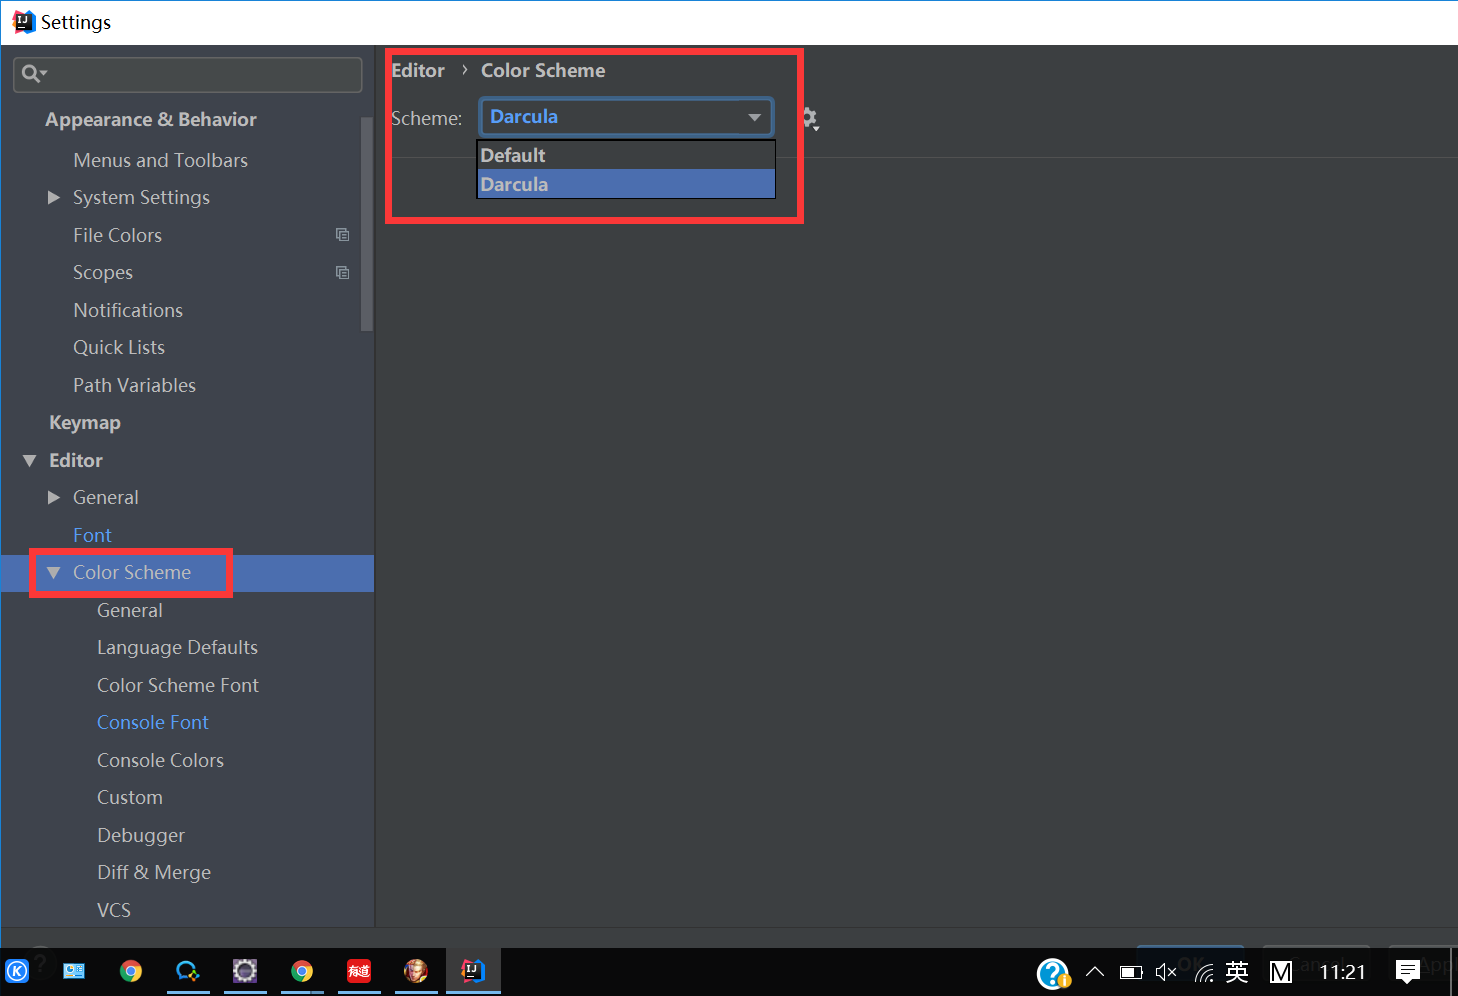Open Console Font settings
The image size is (1458, 996).
click(x=153, y=722)
